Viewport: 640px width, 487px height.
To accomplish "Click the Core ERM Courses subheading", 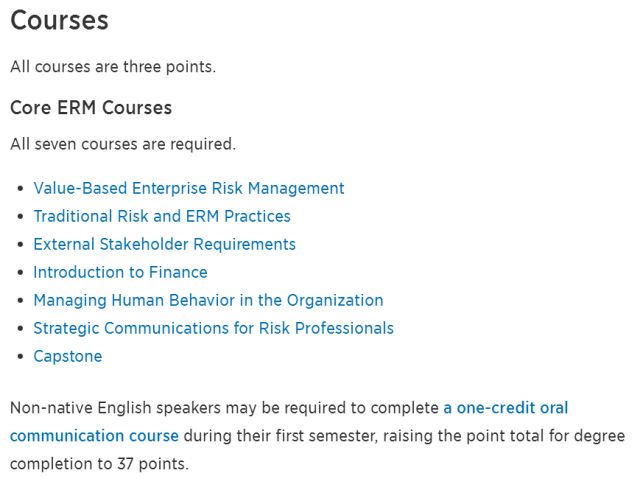I will [x=91, y=108].
